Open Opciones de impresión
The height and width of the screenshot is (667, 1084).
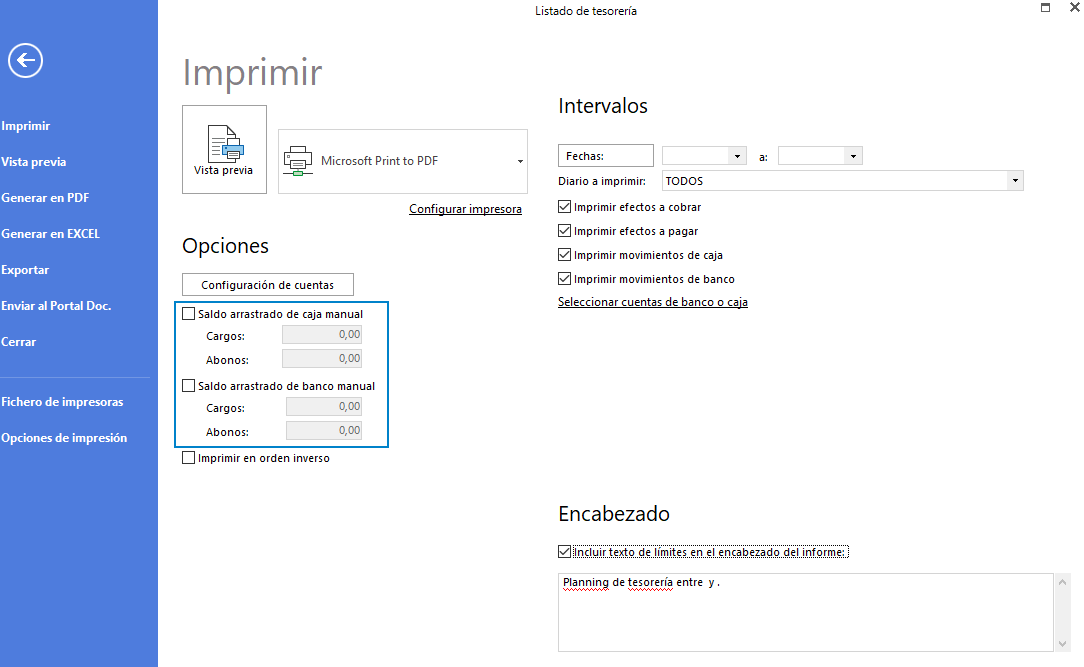point(64,438)
